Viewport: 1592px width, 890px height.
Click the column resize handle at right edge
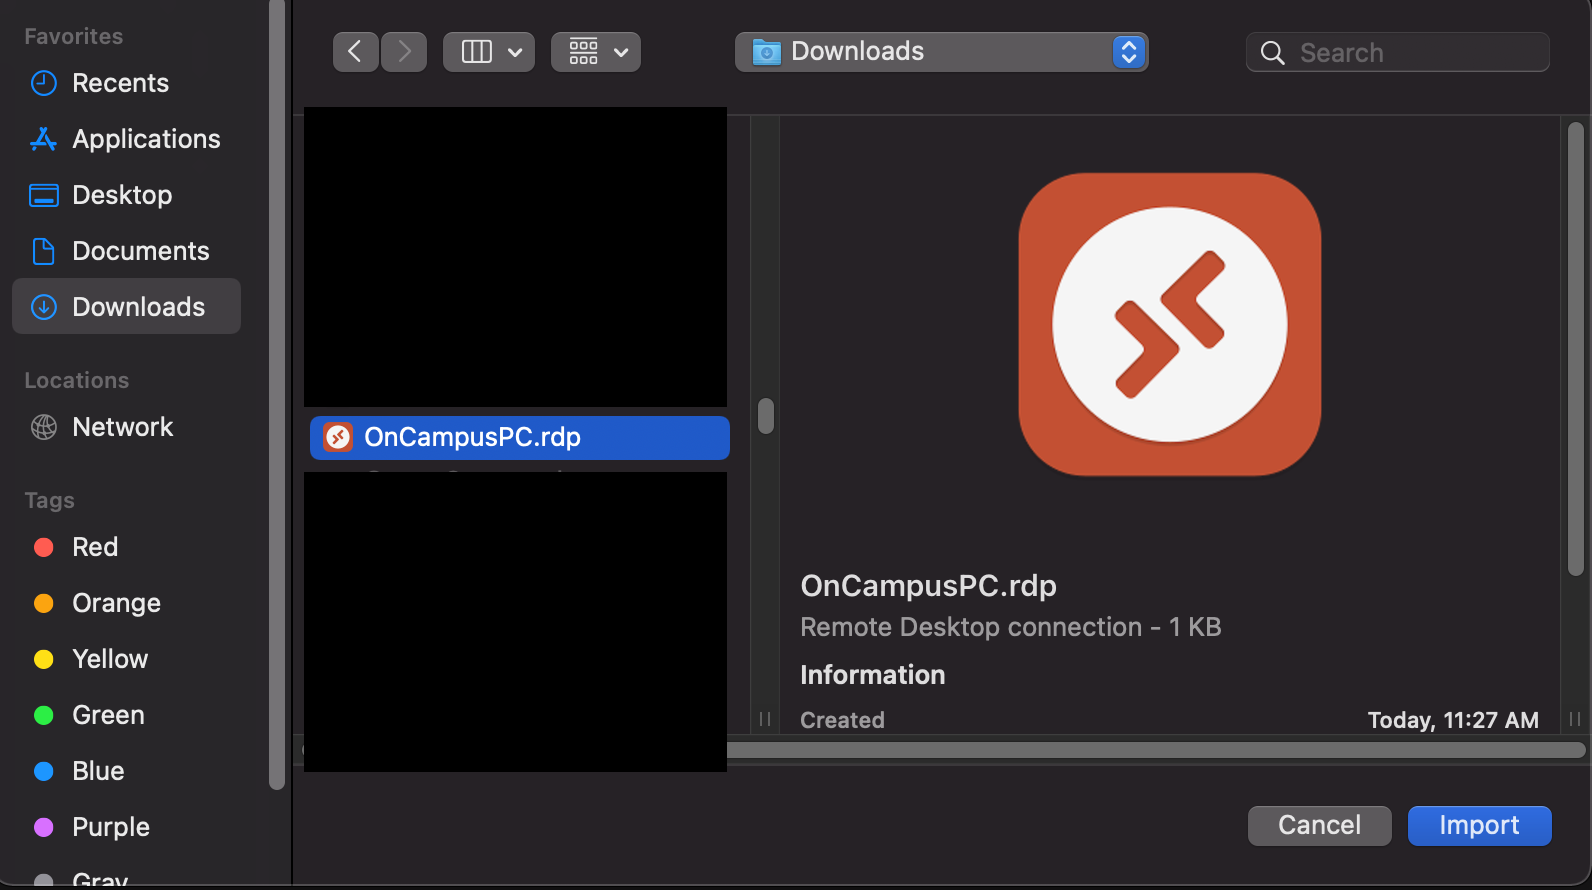(x=1575, y=719)
